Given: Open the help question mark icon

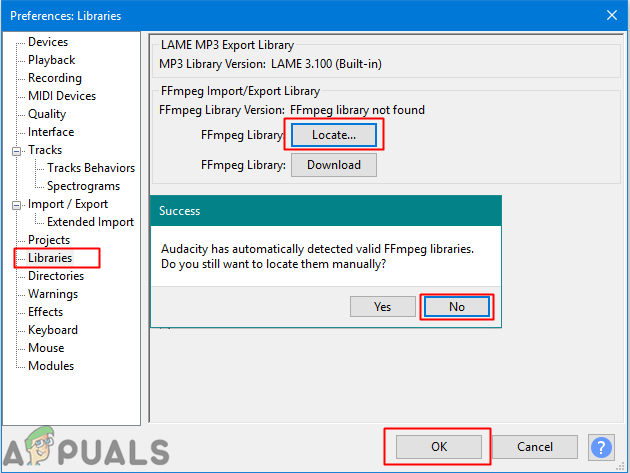Looking at the screenshot, I should (x=601, y=447).
